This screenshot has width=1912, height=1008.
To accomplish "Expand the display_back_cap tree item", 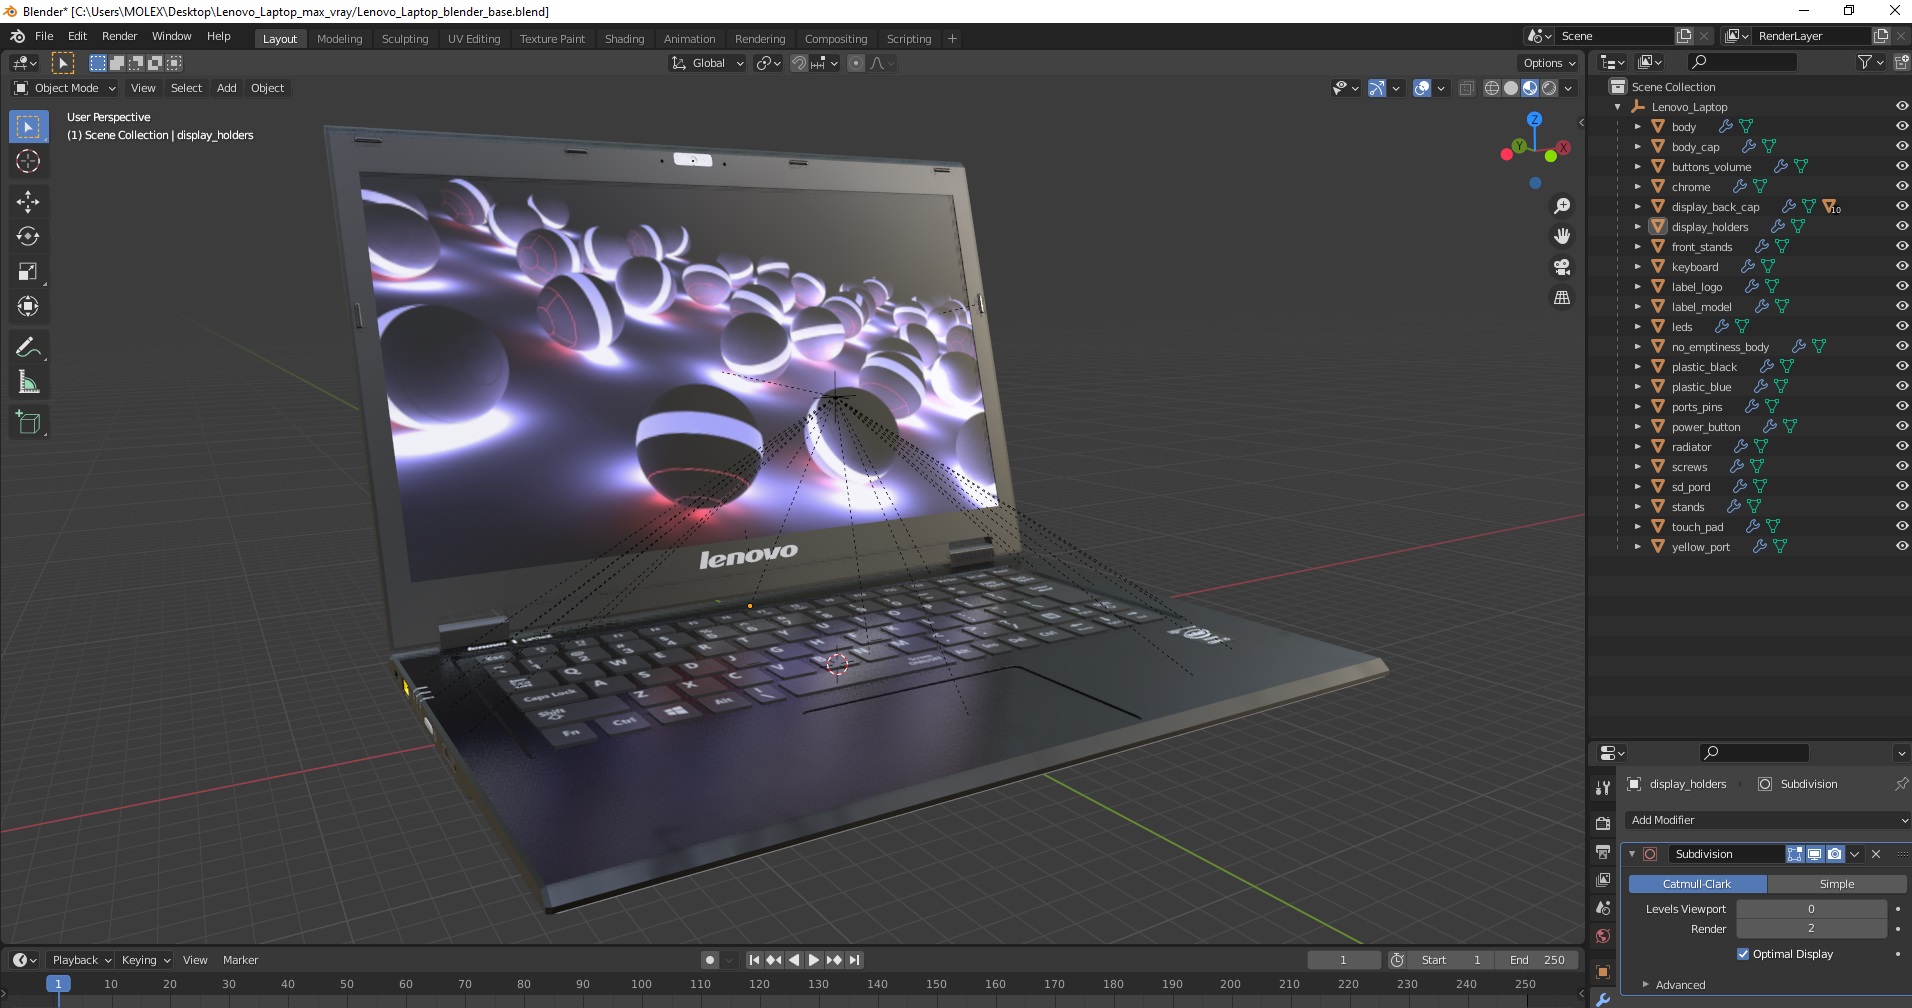I will coord(1637,207).
